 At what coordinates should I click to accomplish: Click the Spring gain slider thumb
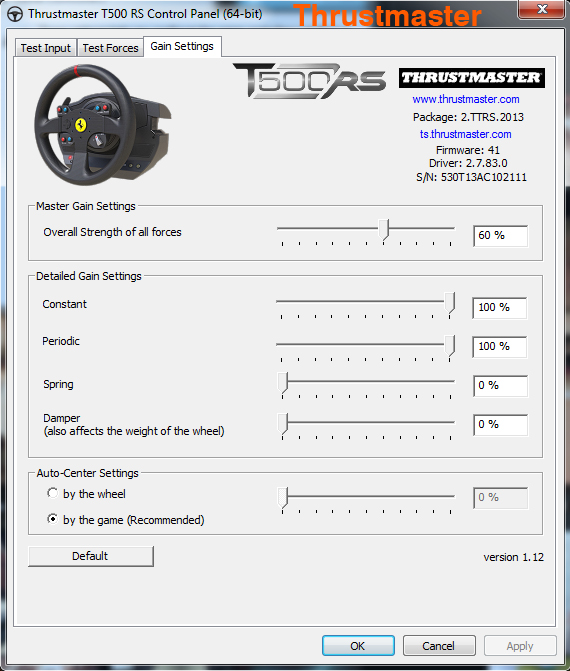click(x=283, y=382)
